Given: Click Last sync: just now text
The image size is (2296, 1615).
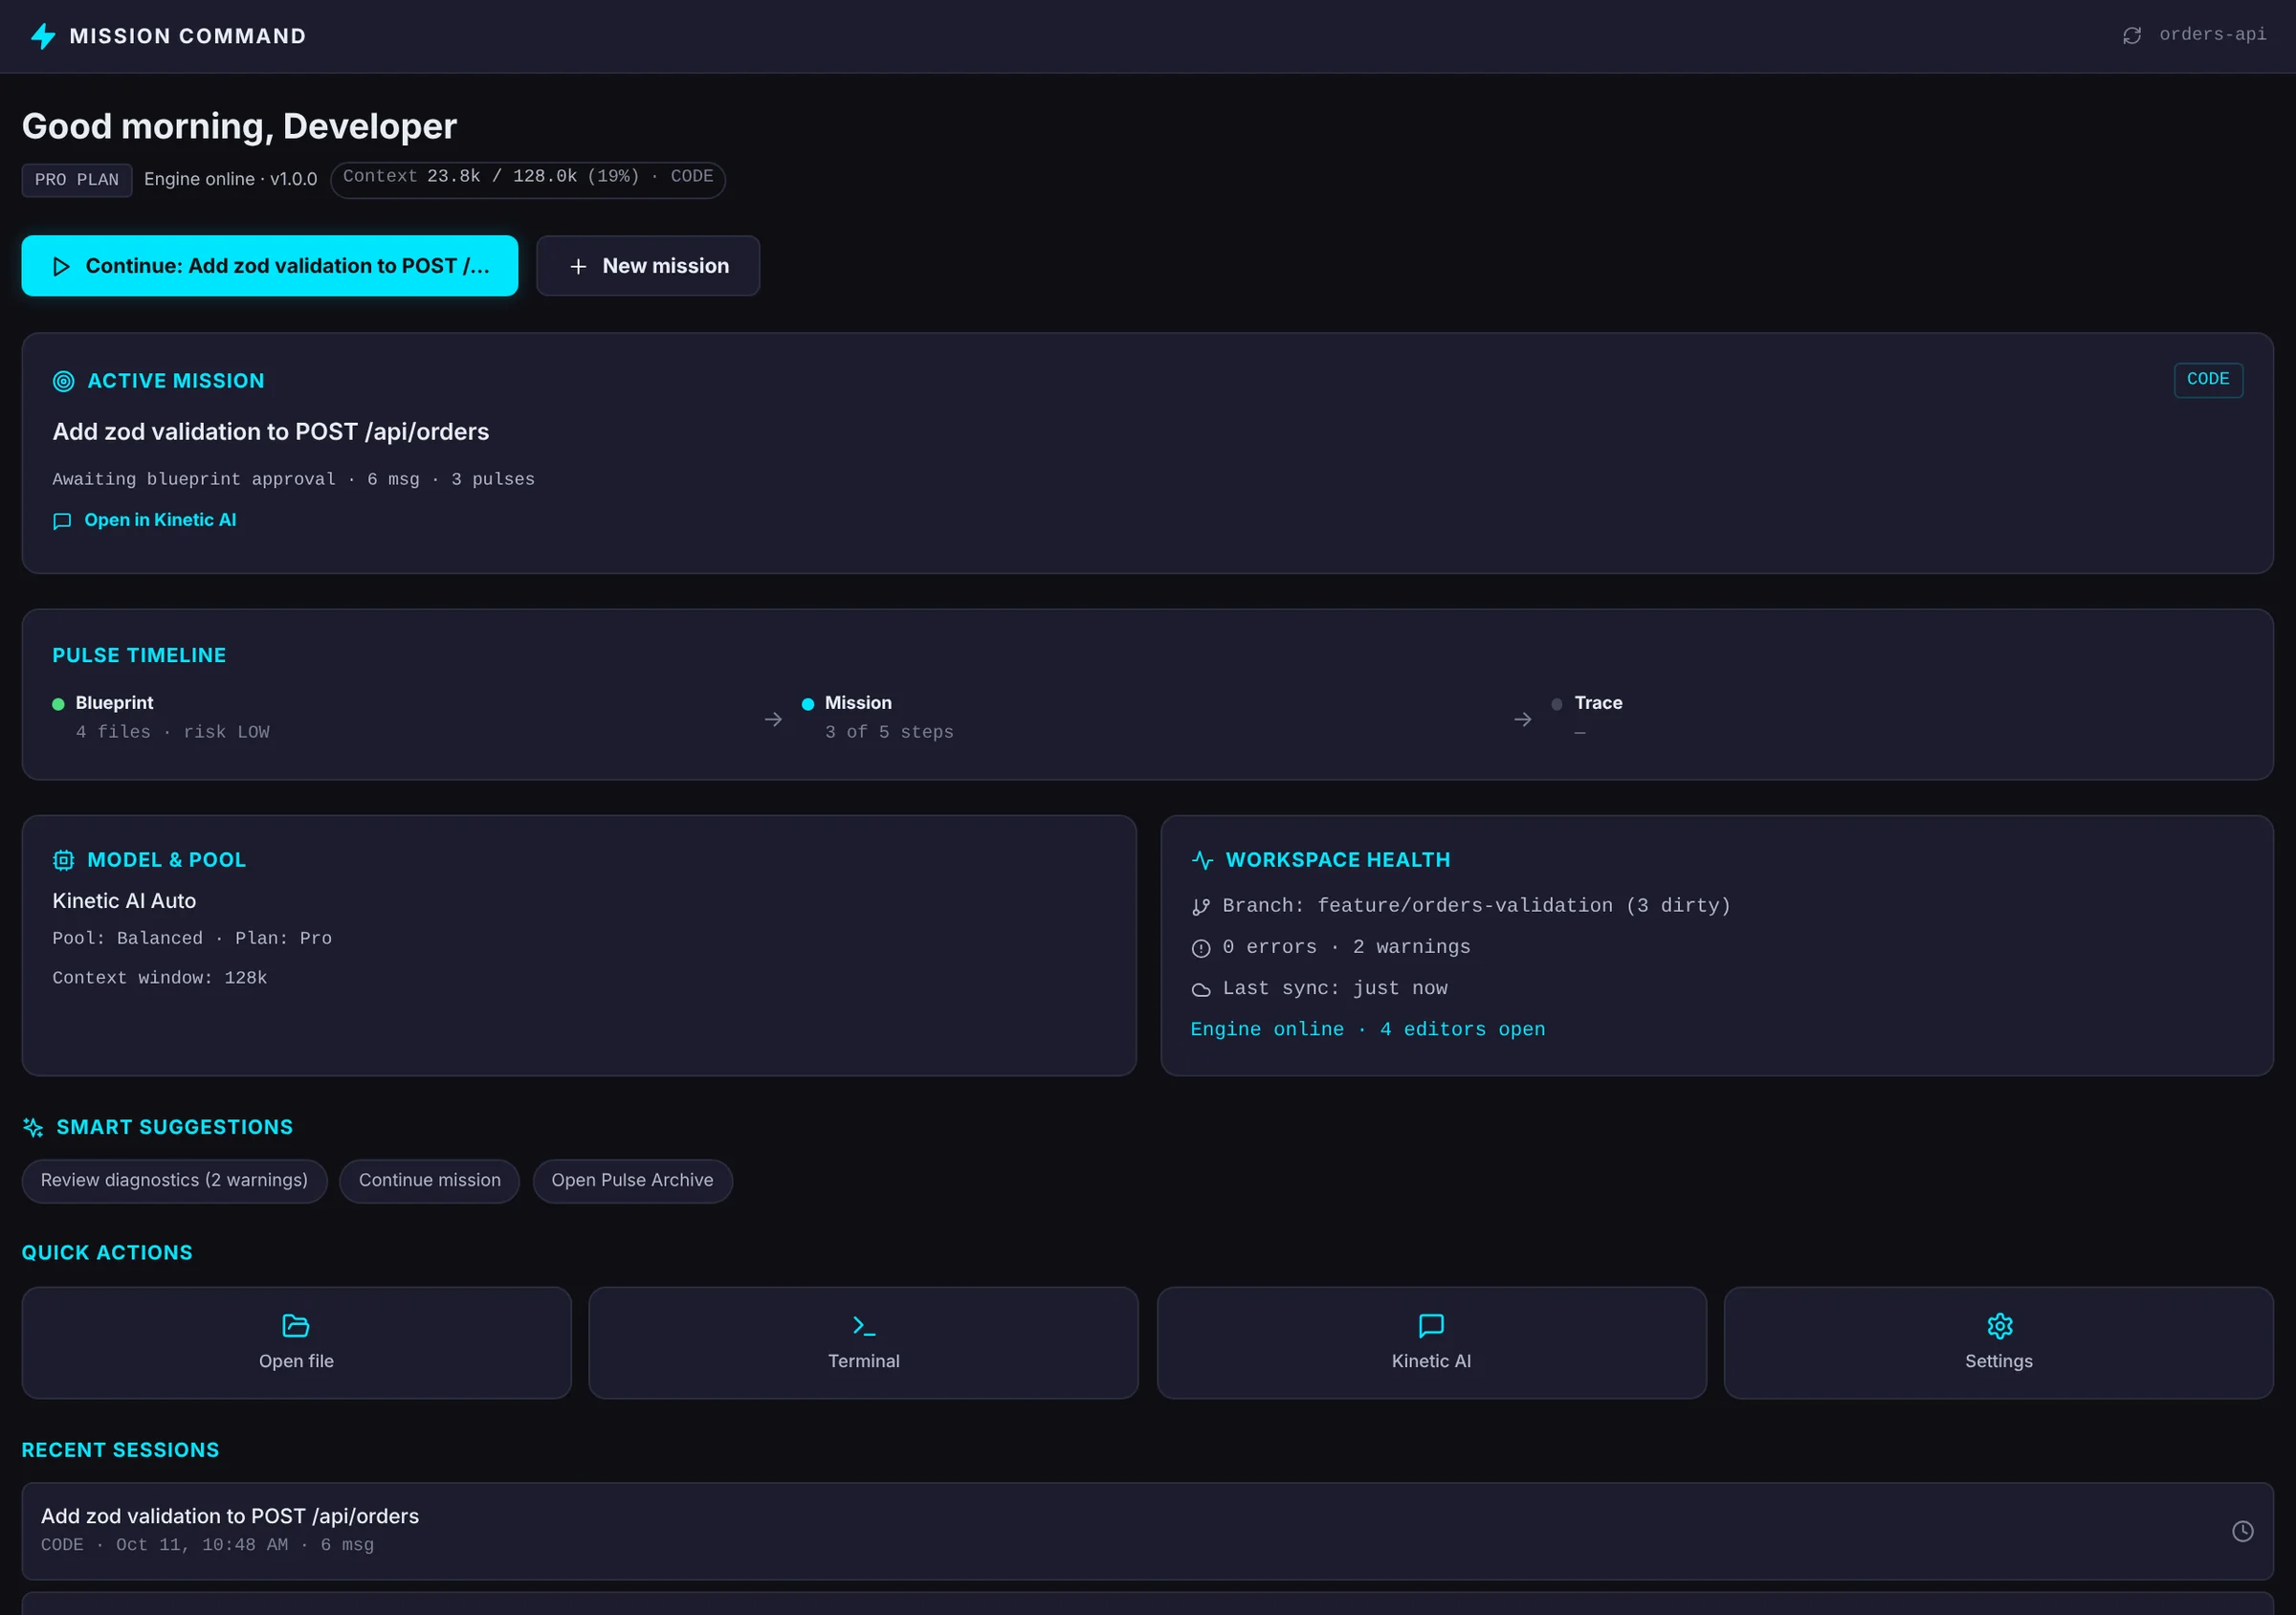Looking at the screenshot, I should pyautogui.click(x=1335, y=988).
